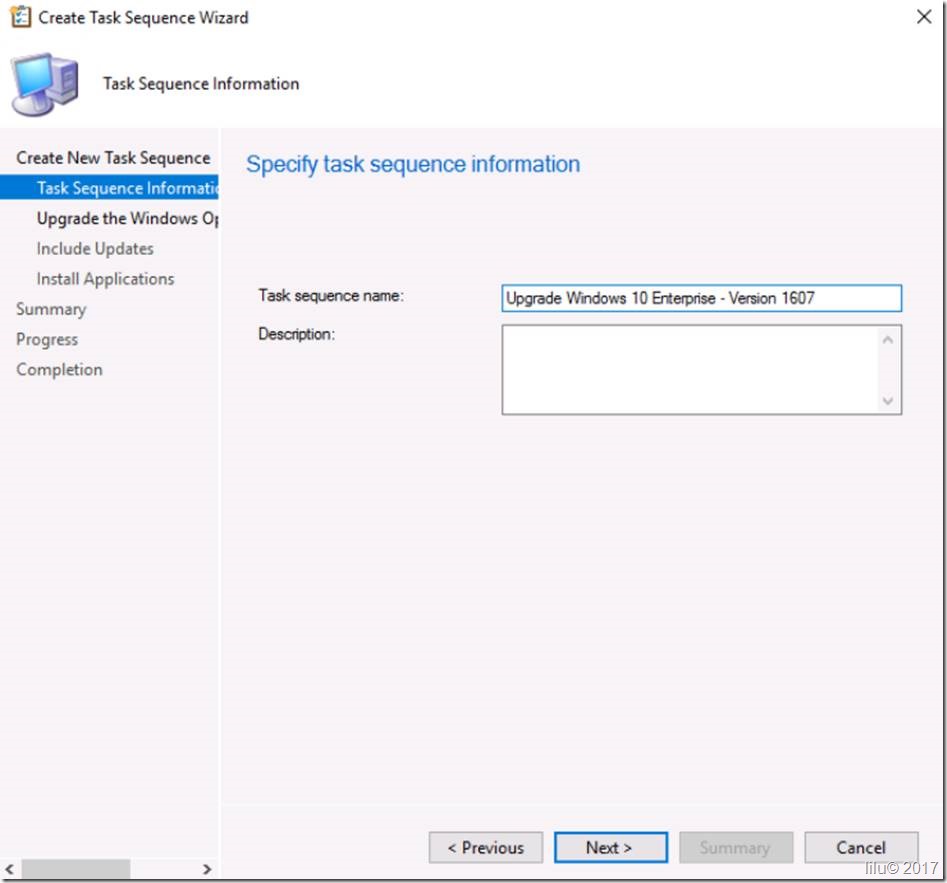The width and height of the screenshot is (947, 883).
Task: Close the Create Task Sequence Wizard window
Action: pyautogui.click(x=923, y=17)
